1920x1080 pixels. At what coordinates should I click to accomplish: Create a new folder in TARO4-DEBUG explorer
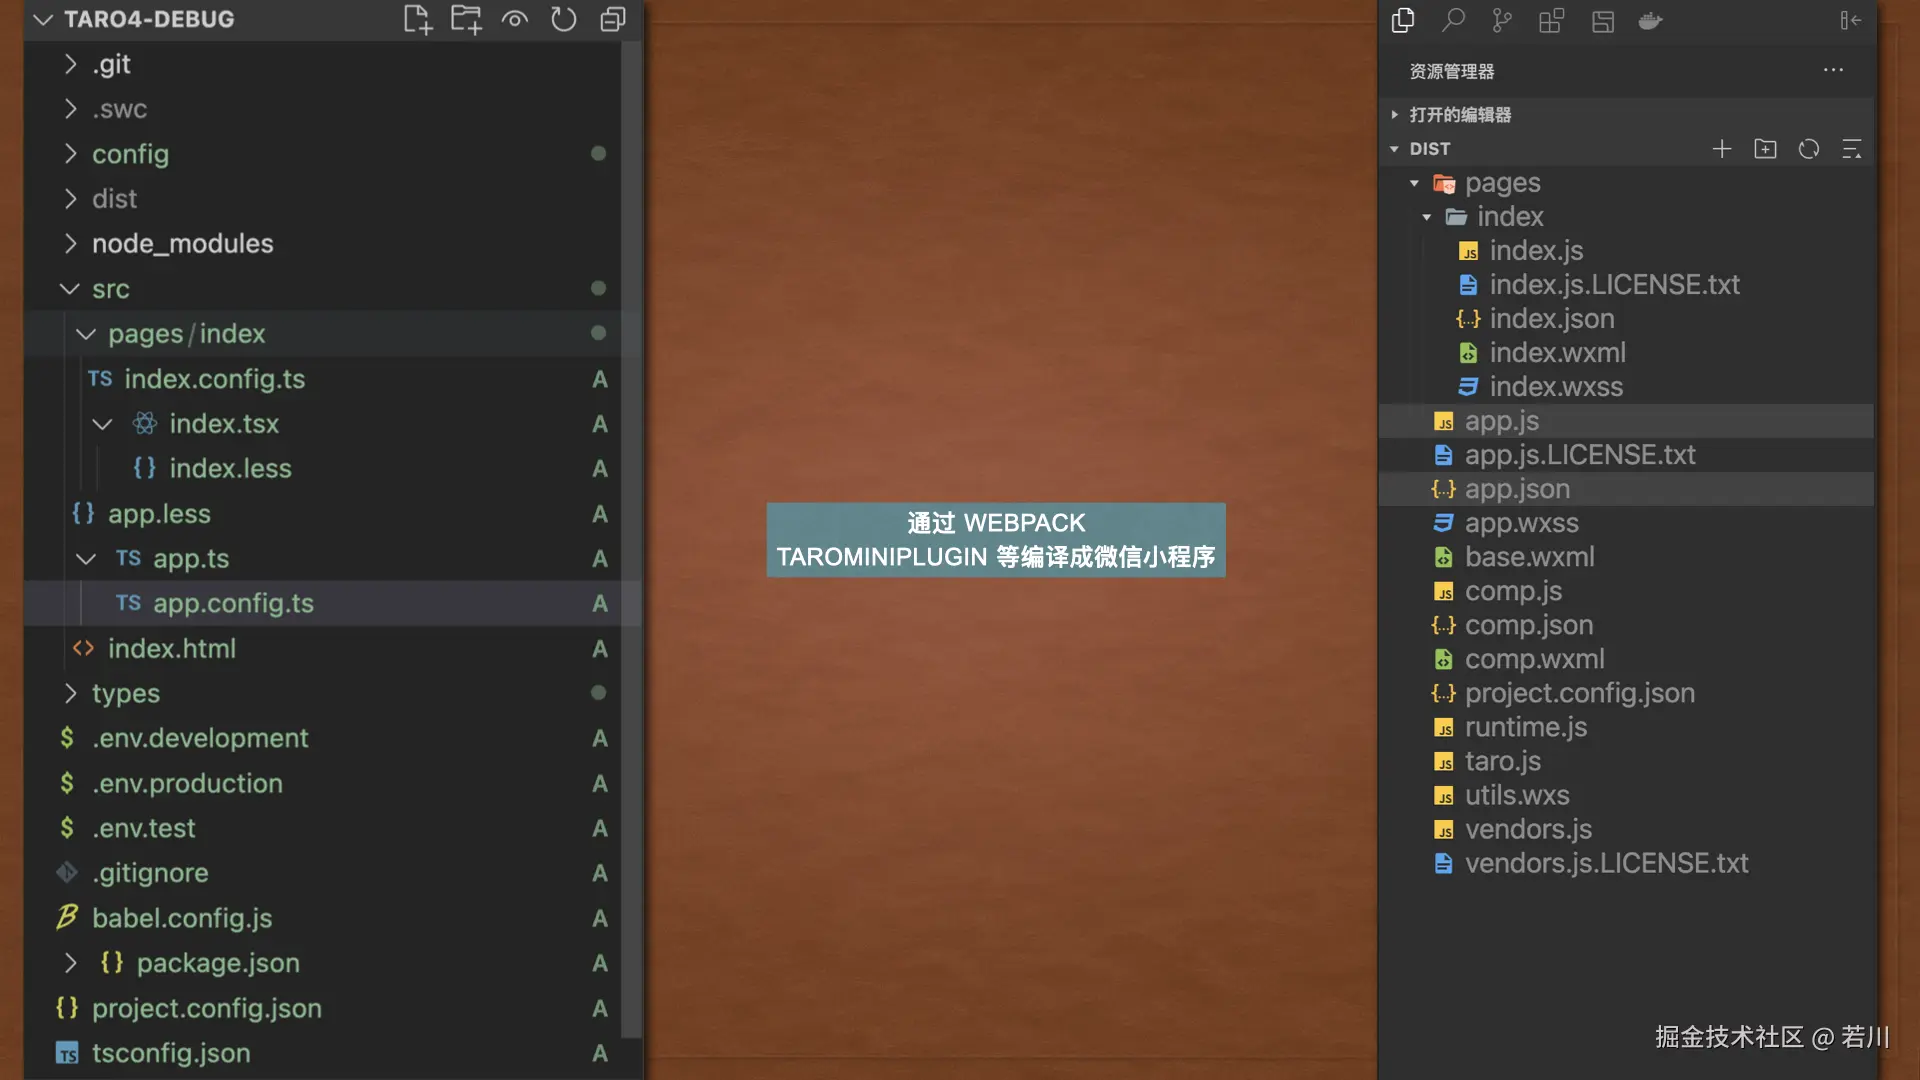(466, 19)
